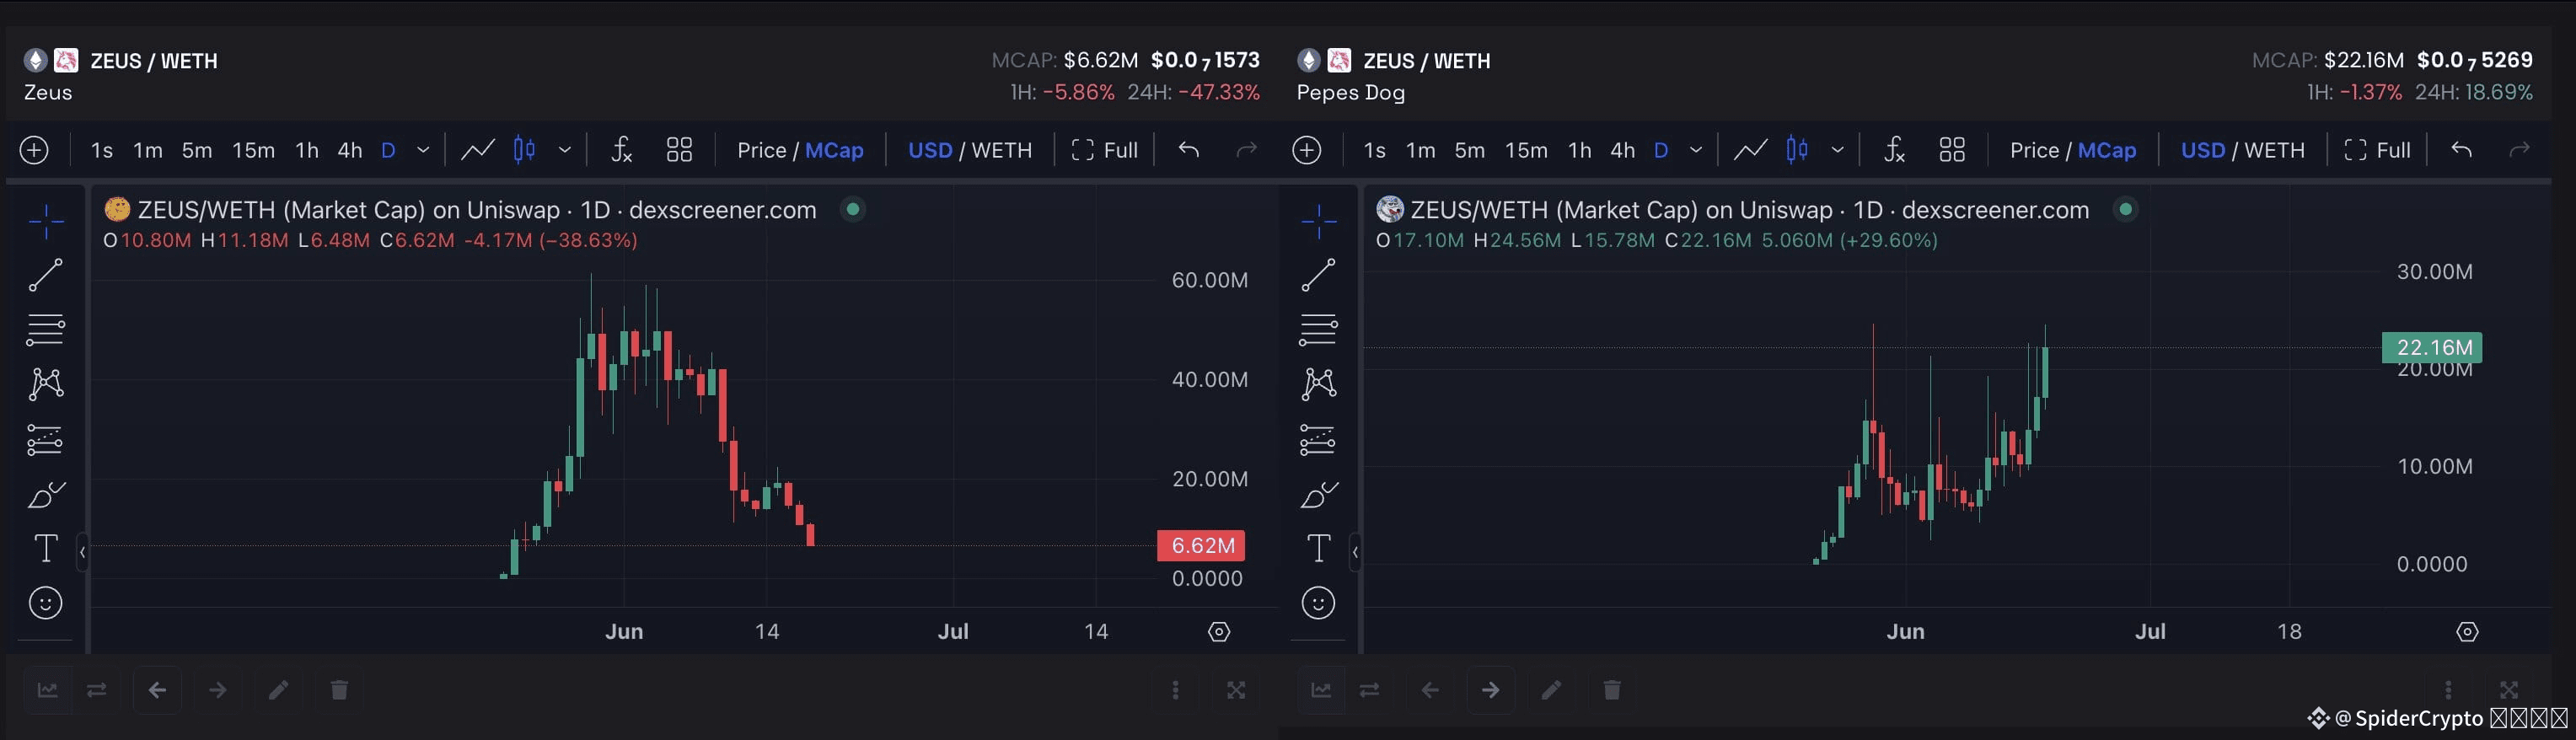Open the three-dot menu below Zeus chart

coord(1176,690)
